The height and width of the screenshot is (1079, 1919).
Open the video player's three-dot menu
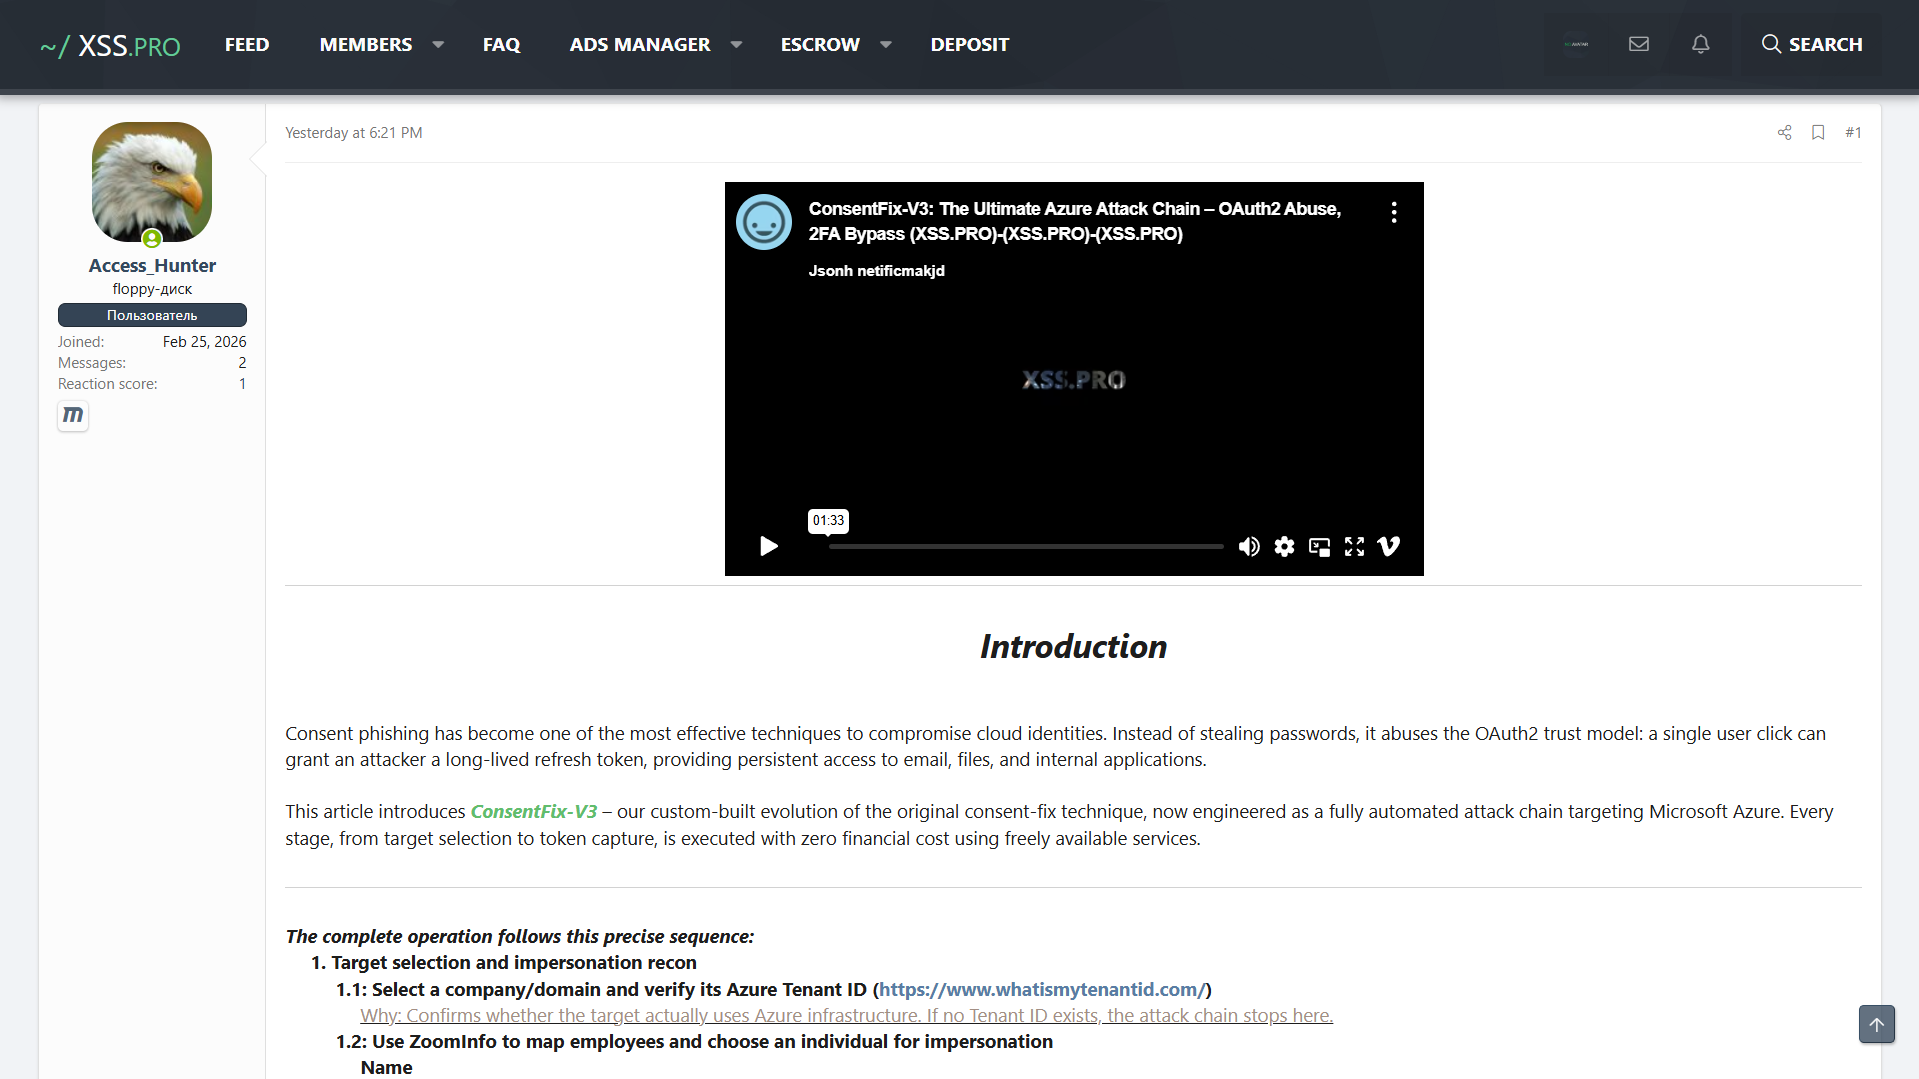click(1393, 211)
